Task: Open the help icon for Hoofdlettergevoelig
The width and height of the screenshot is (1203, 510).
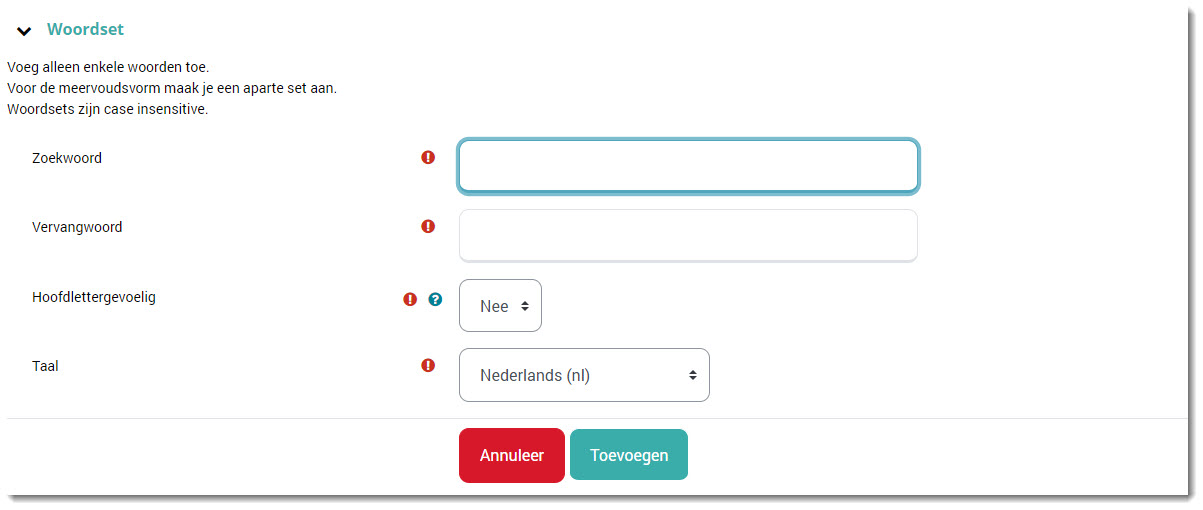Action: point(435,299)
